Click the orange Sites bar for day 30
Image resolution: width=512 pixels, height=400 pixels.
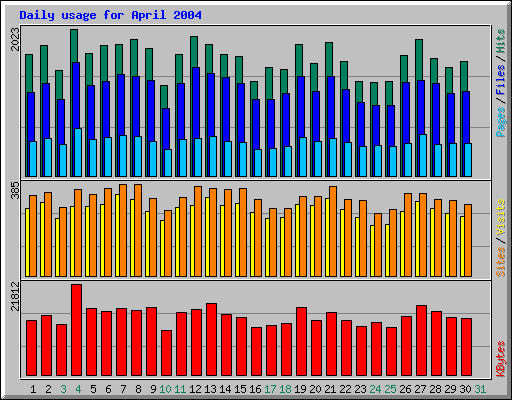pos(468,240)
